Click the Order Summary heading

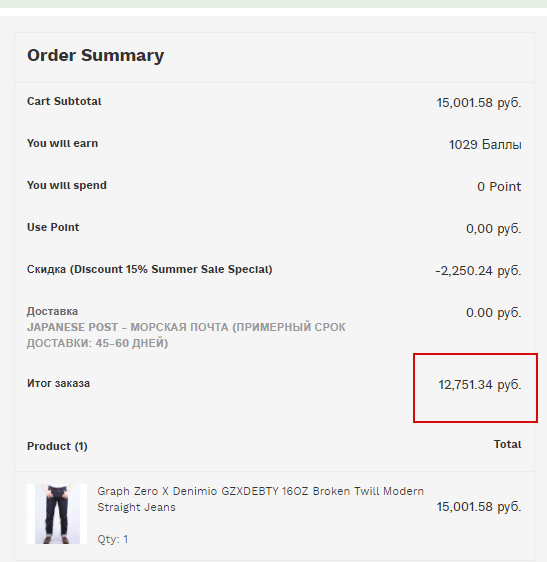click(95, 56)
